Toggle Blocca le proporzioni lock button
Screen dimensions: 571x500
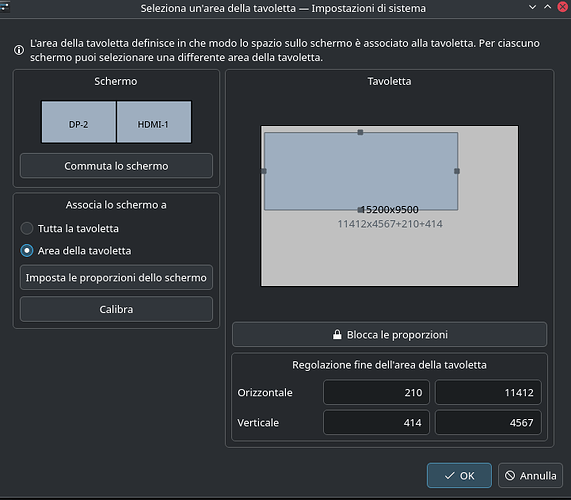point(389,334)
